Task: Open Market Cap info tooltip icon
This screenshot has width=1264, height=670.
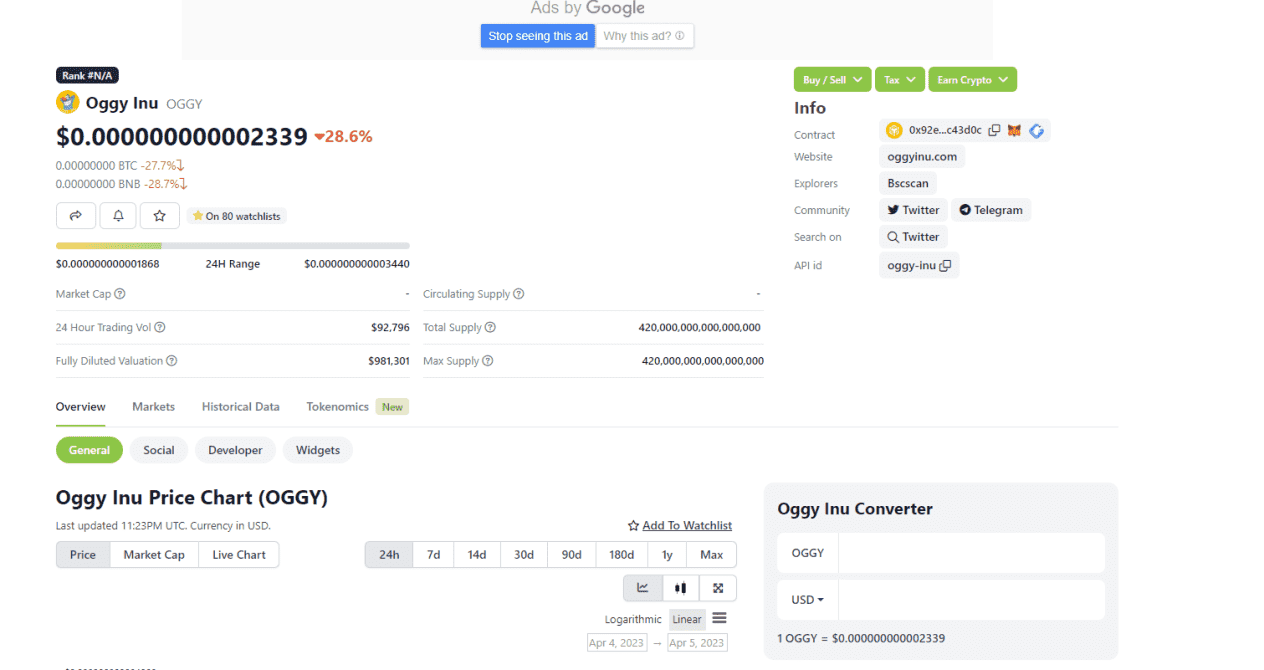Action: pos(120,294)
